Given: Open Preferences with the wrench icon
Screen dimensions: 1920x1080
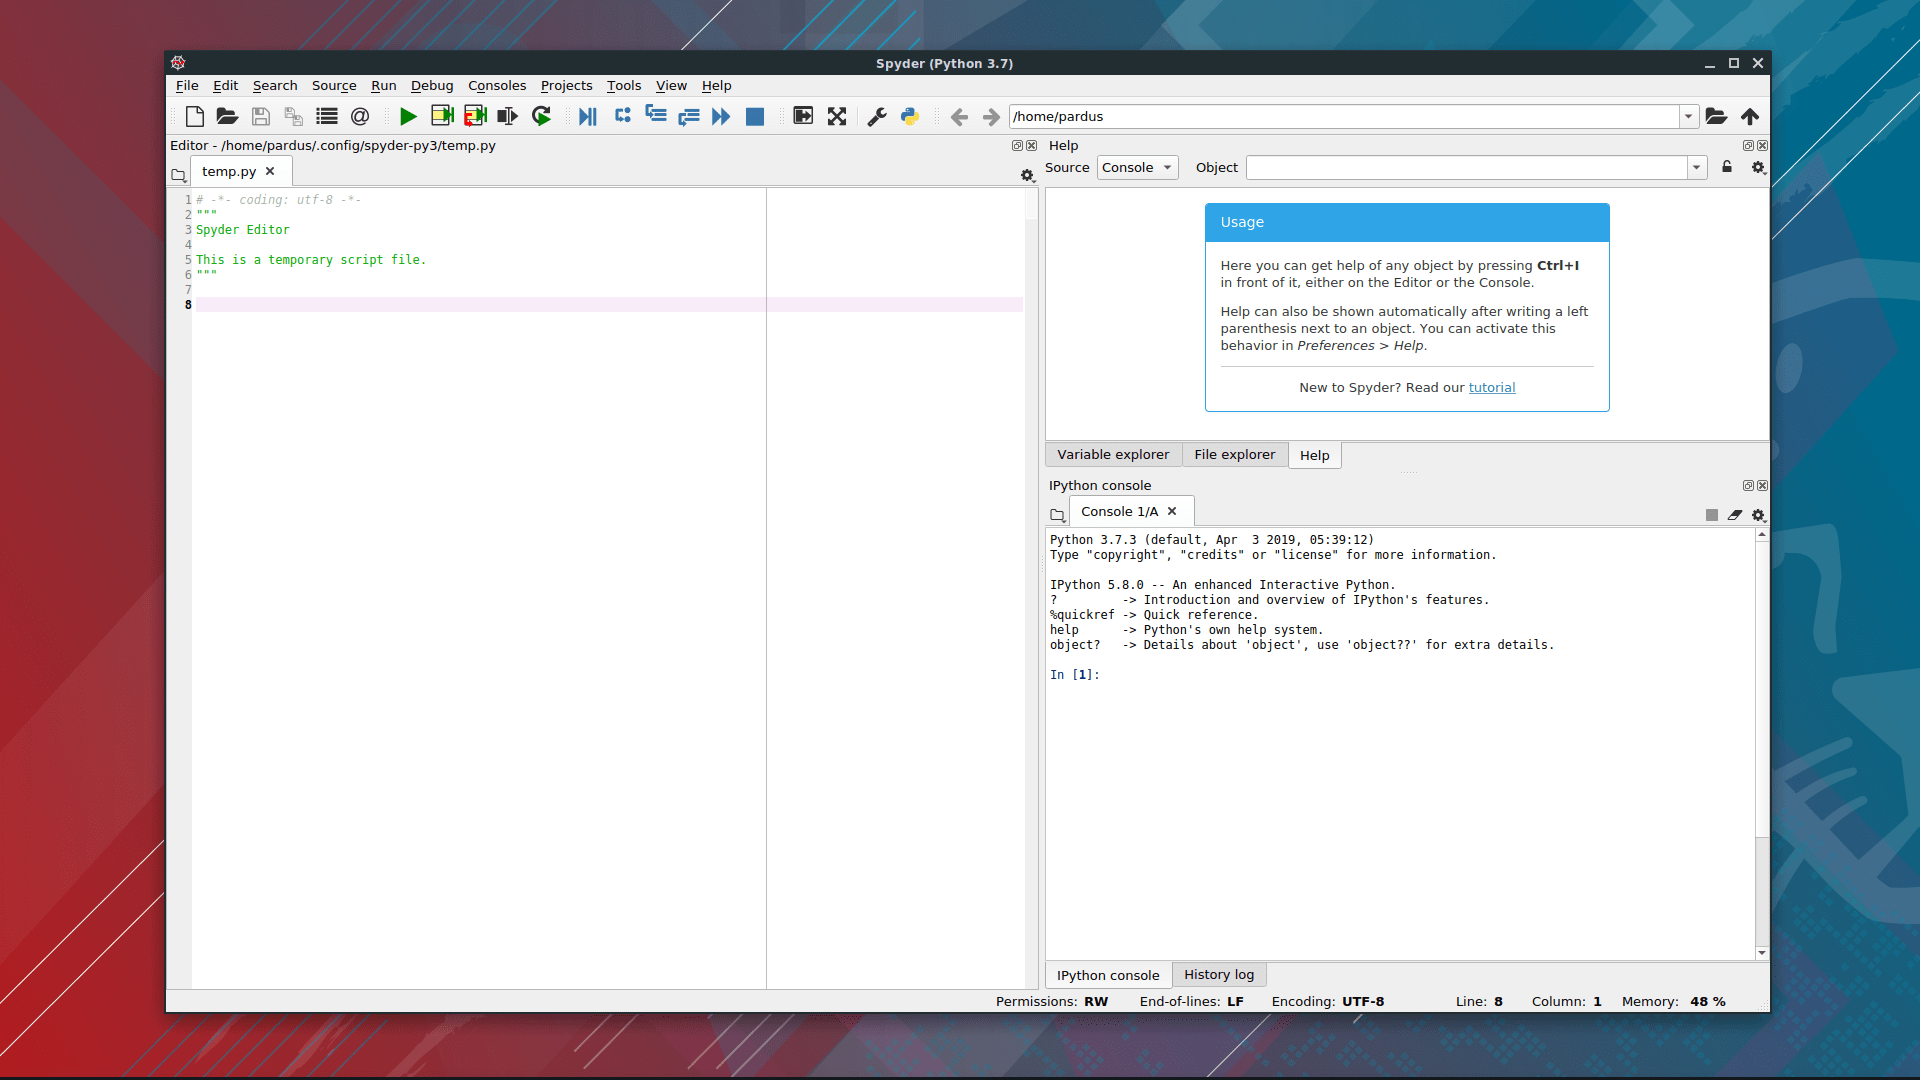Looking at the screenshot, I should point(877,117).
